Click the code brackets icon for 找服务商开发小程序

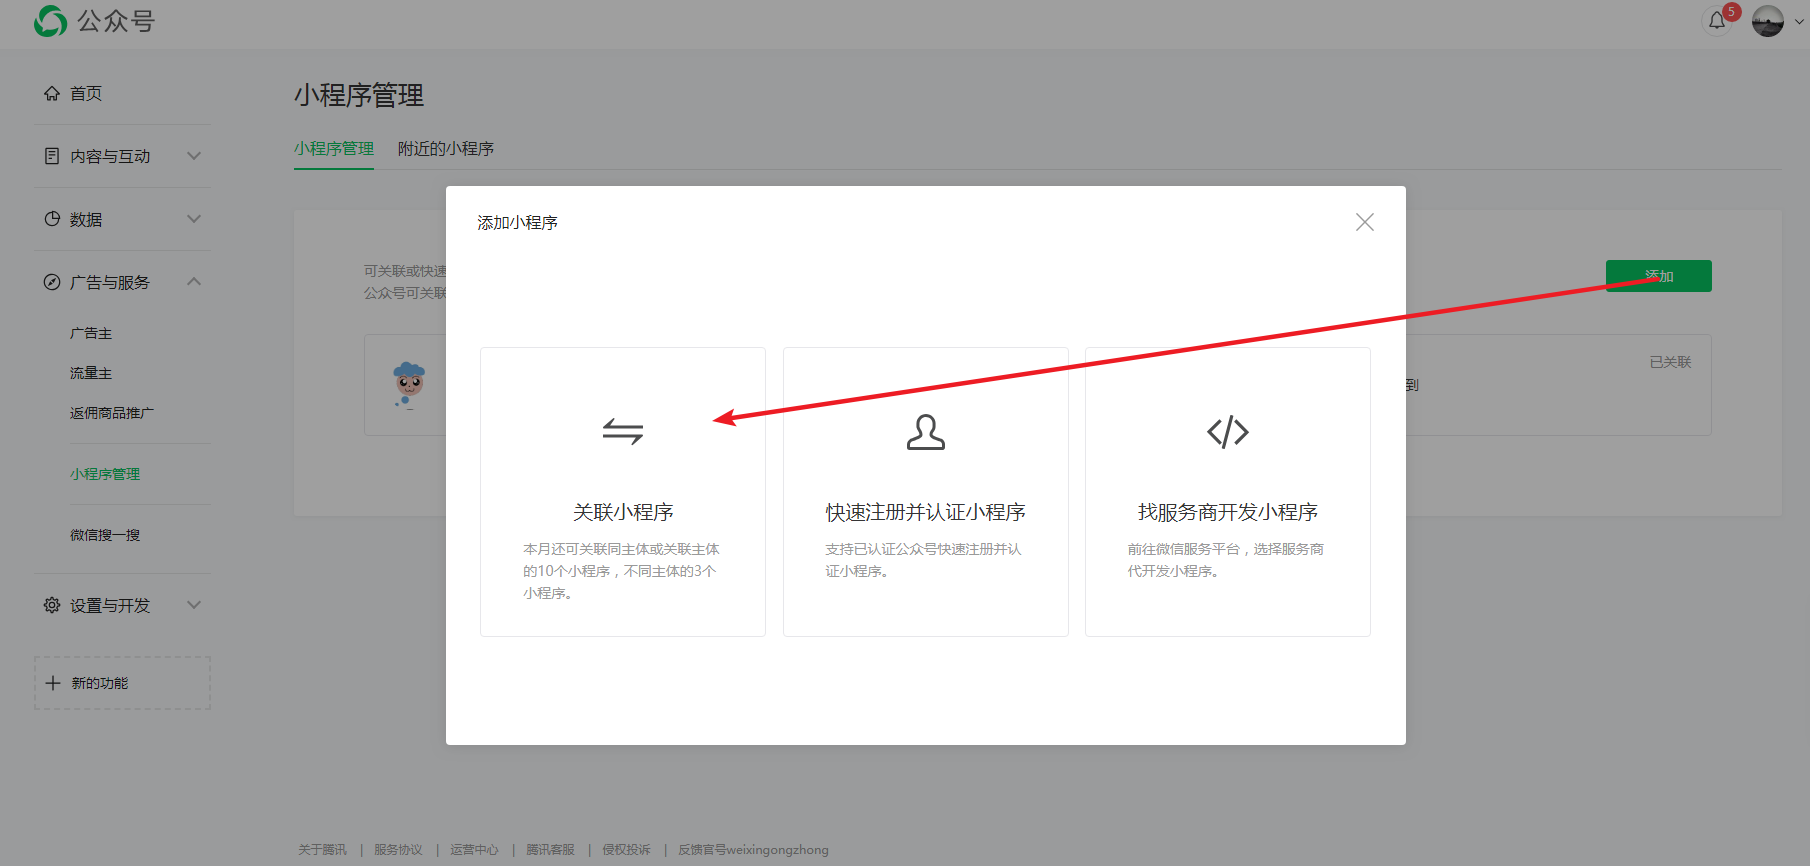click(1227, 432)
